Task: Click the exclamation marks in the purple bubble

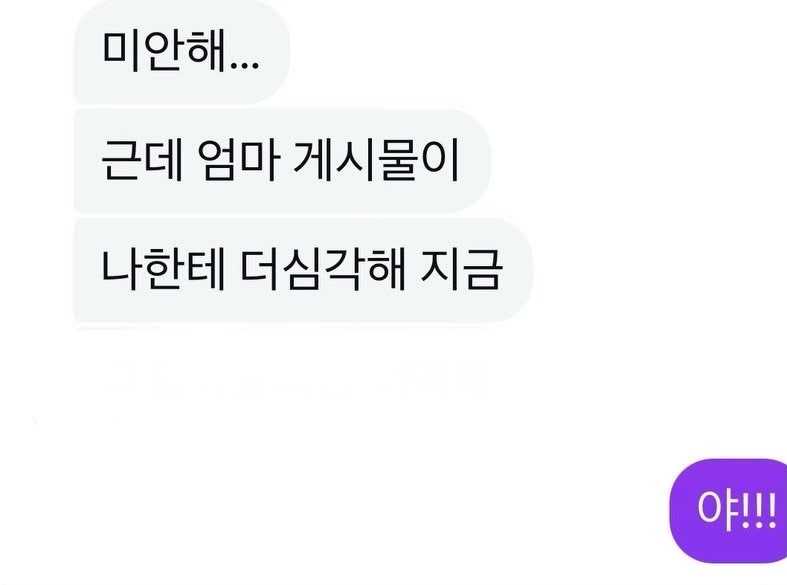Action: click(x=757, y=511)
